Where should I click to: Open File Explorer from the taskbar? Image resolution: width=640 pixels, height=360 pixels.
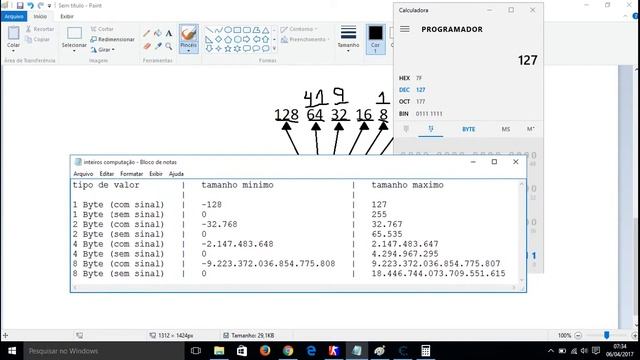[219, 351]
